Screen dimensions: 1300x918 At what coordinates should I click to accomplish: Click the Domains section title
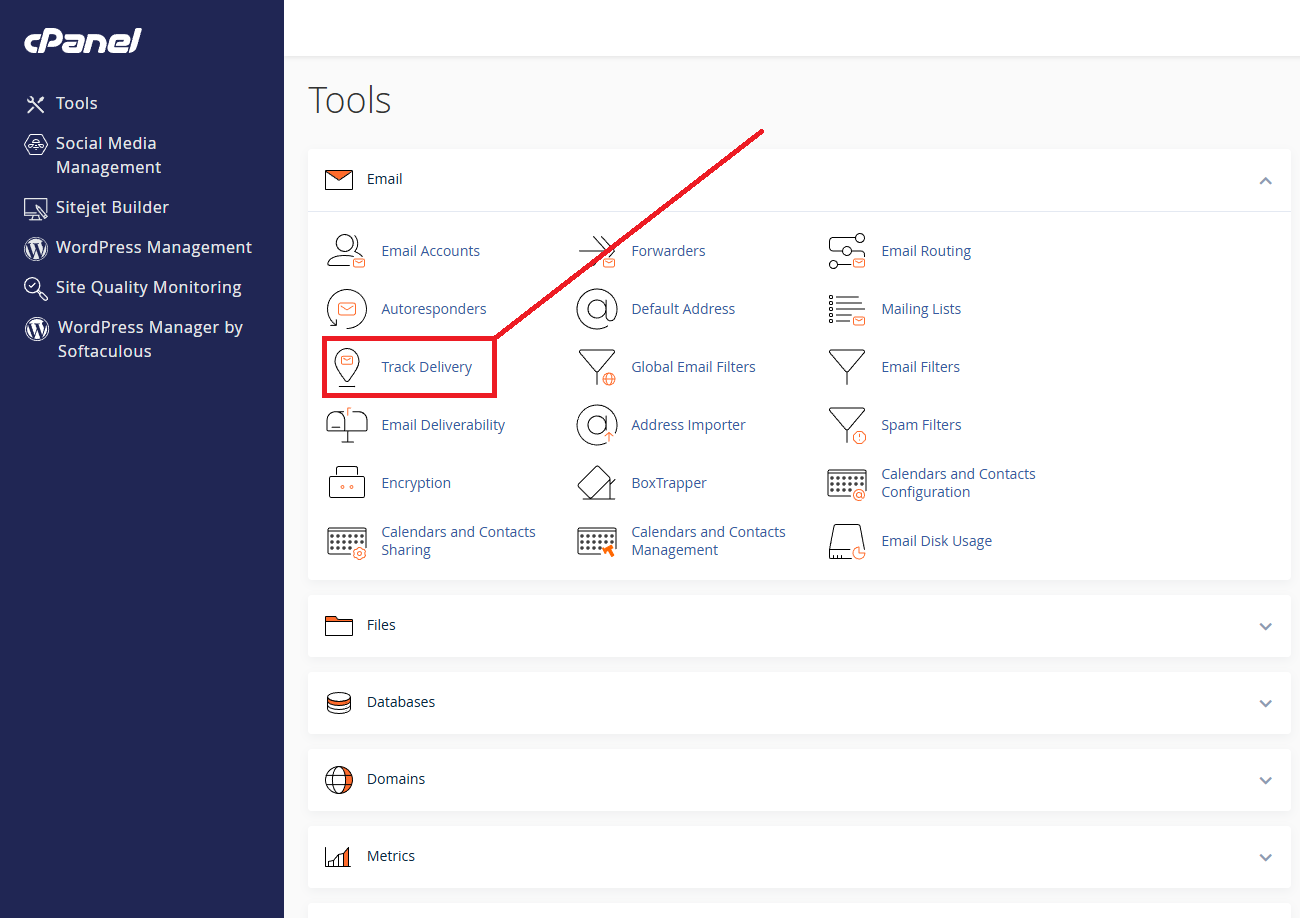coord(396,779)
